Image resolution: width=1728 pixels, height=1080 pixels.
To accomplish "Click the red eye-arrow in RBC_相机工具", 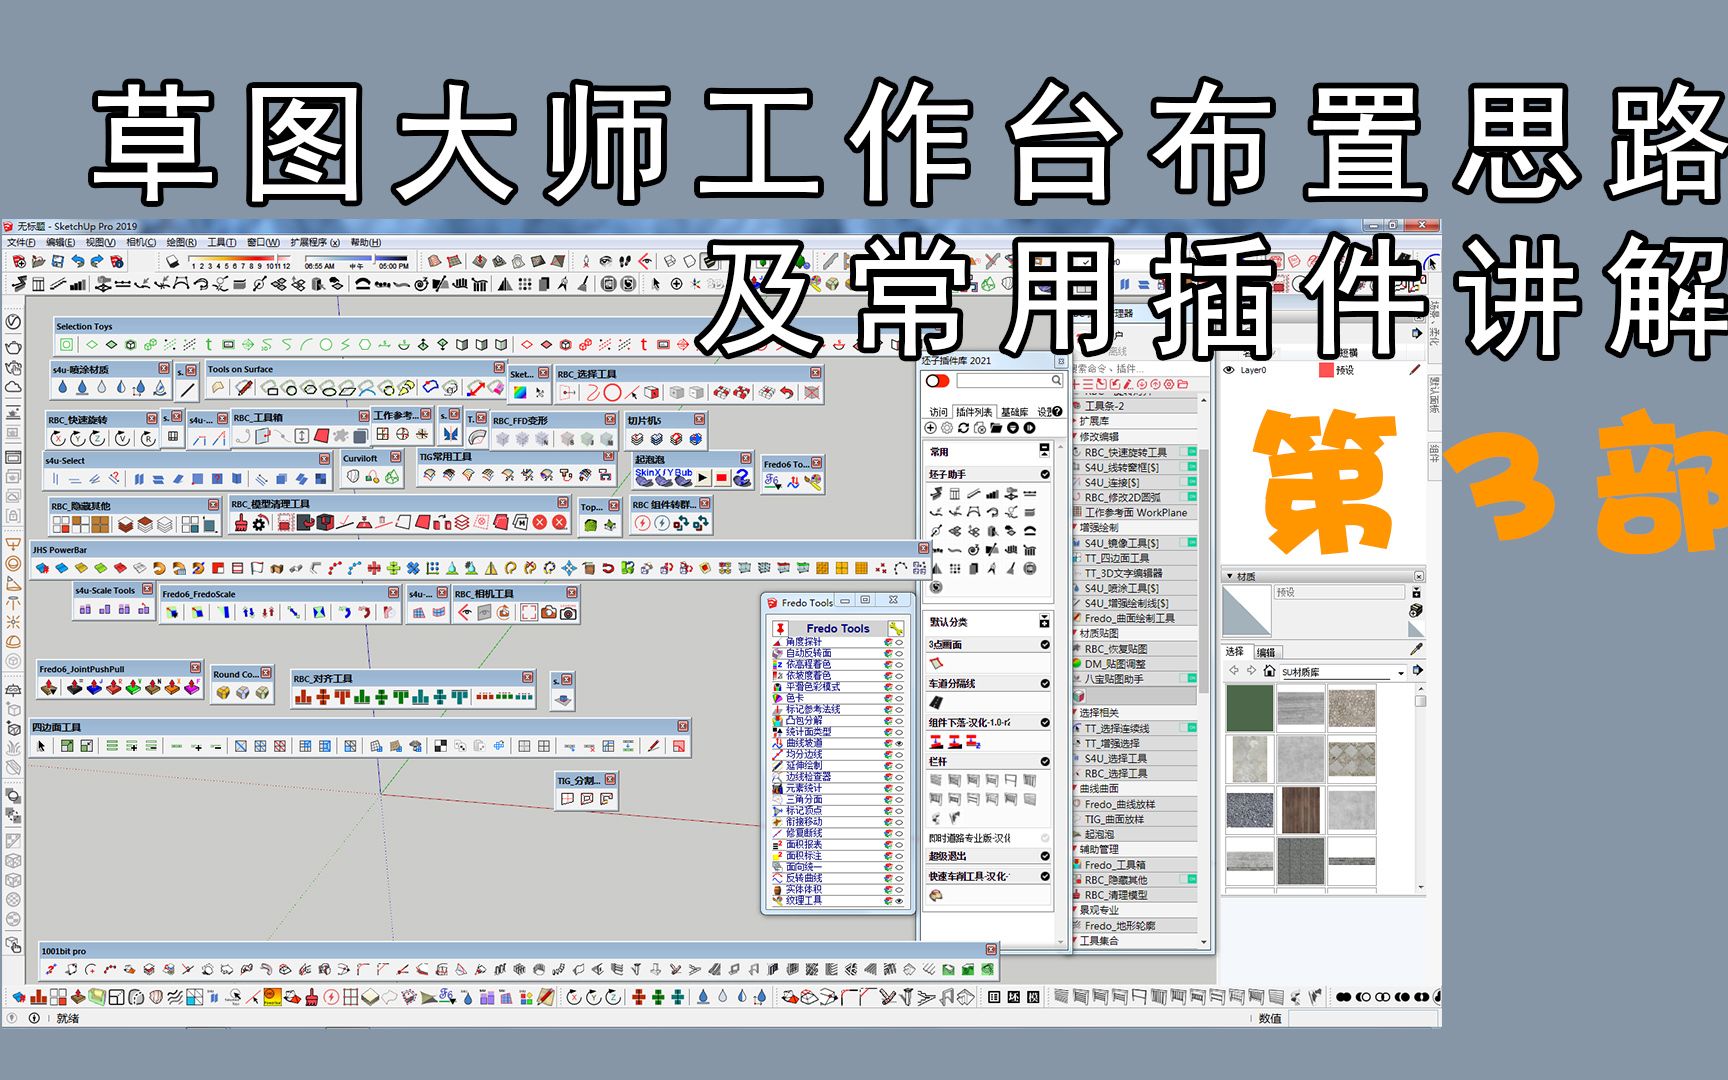I will (x=465, y=613).
